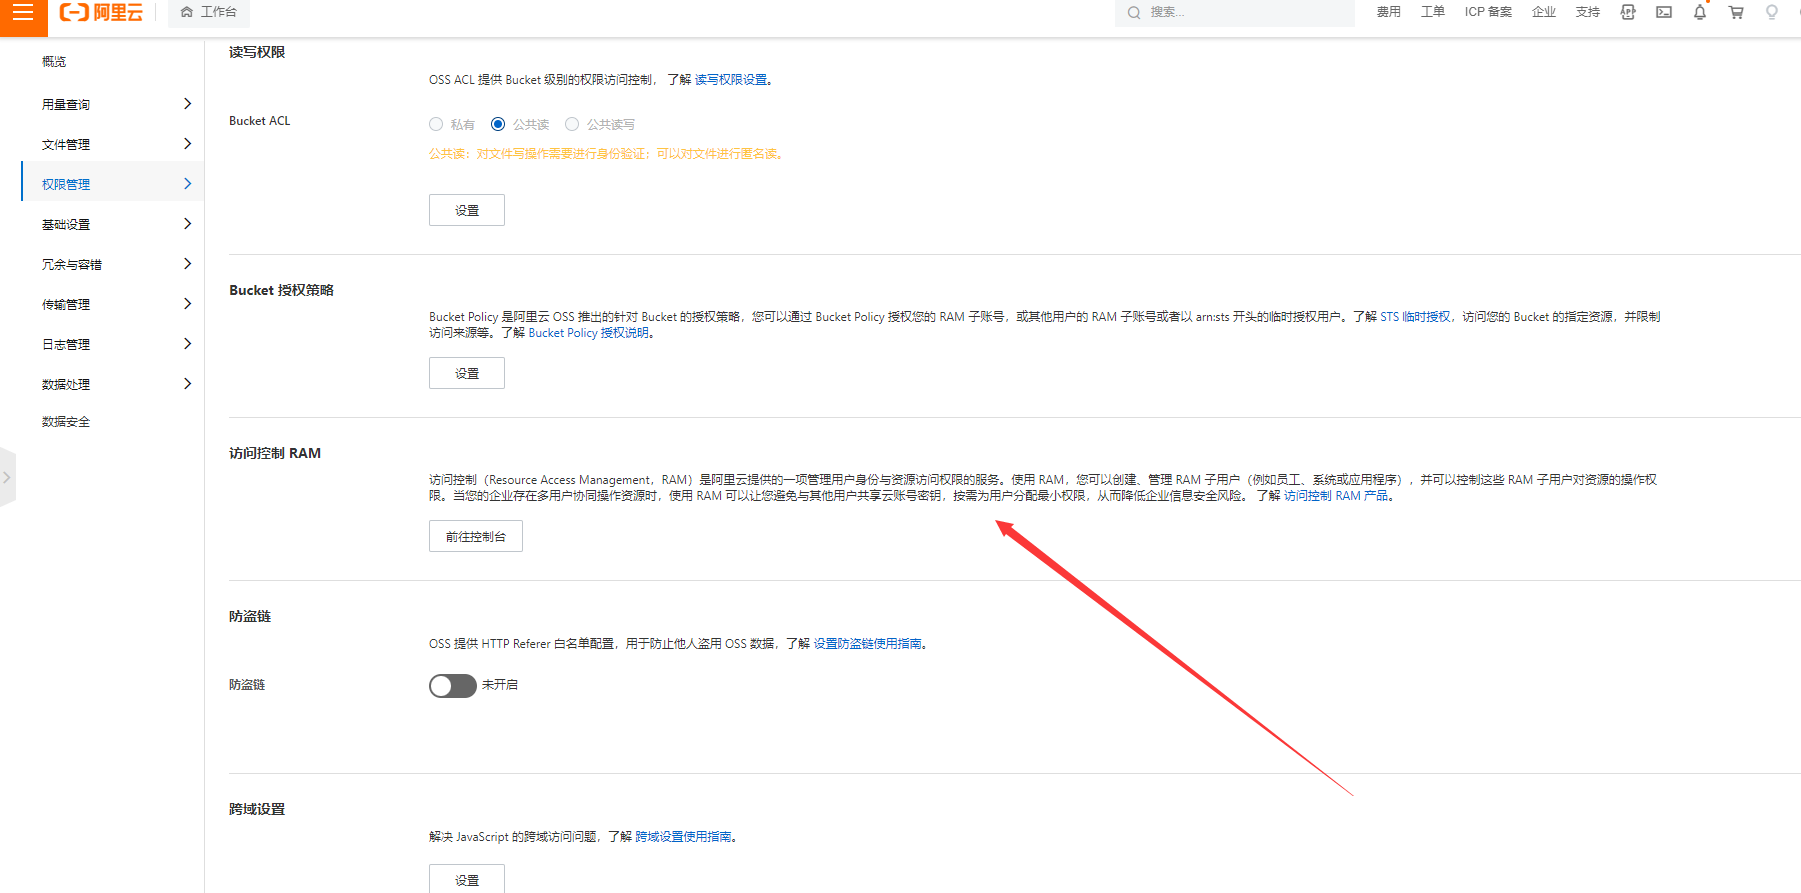Open the hamburger menu in the orange corner
The image size is (1801, 893).
pos(23,13)
